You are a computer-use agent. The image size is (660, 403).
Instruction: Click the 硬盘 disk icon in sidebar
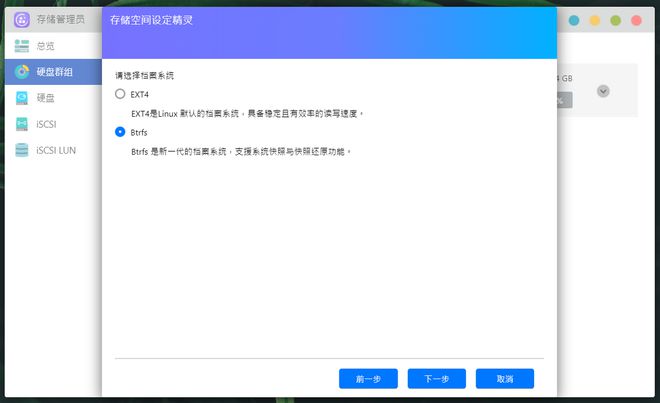(21, 98)
